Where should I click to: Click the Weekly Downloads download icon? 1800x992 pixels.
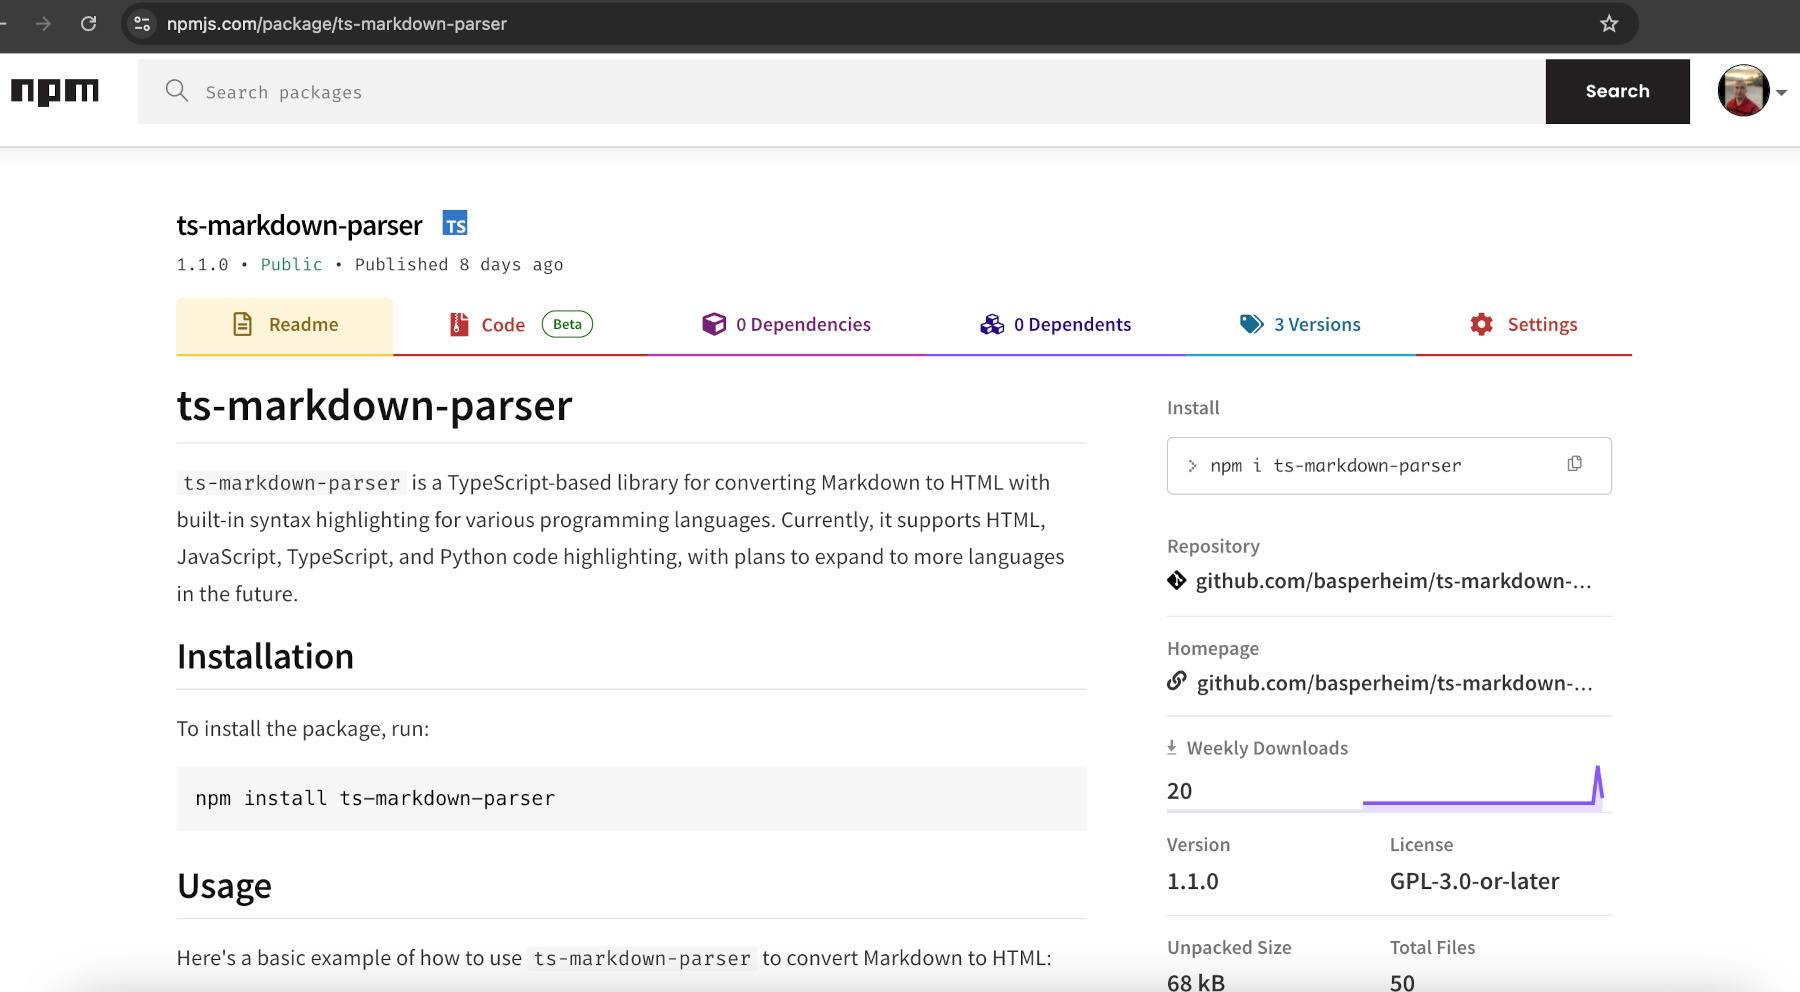1172,747
